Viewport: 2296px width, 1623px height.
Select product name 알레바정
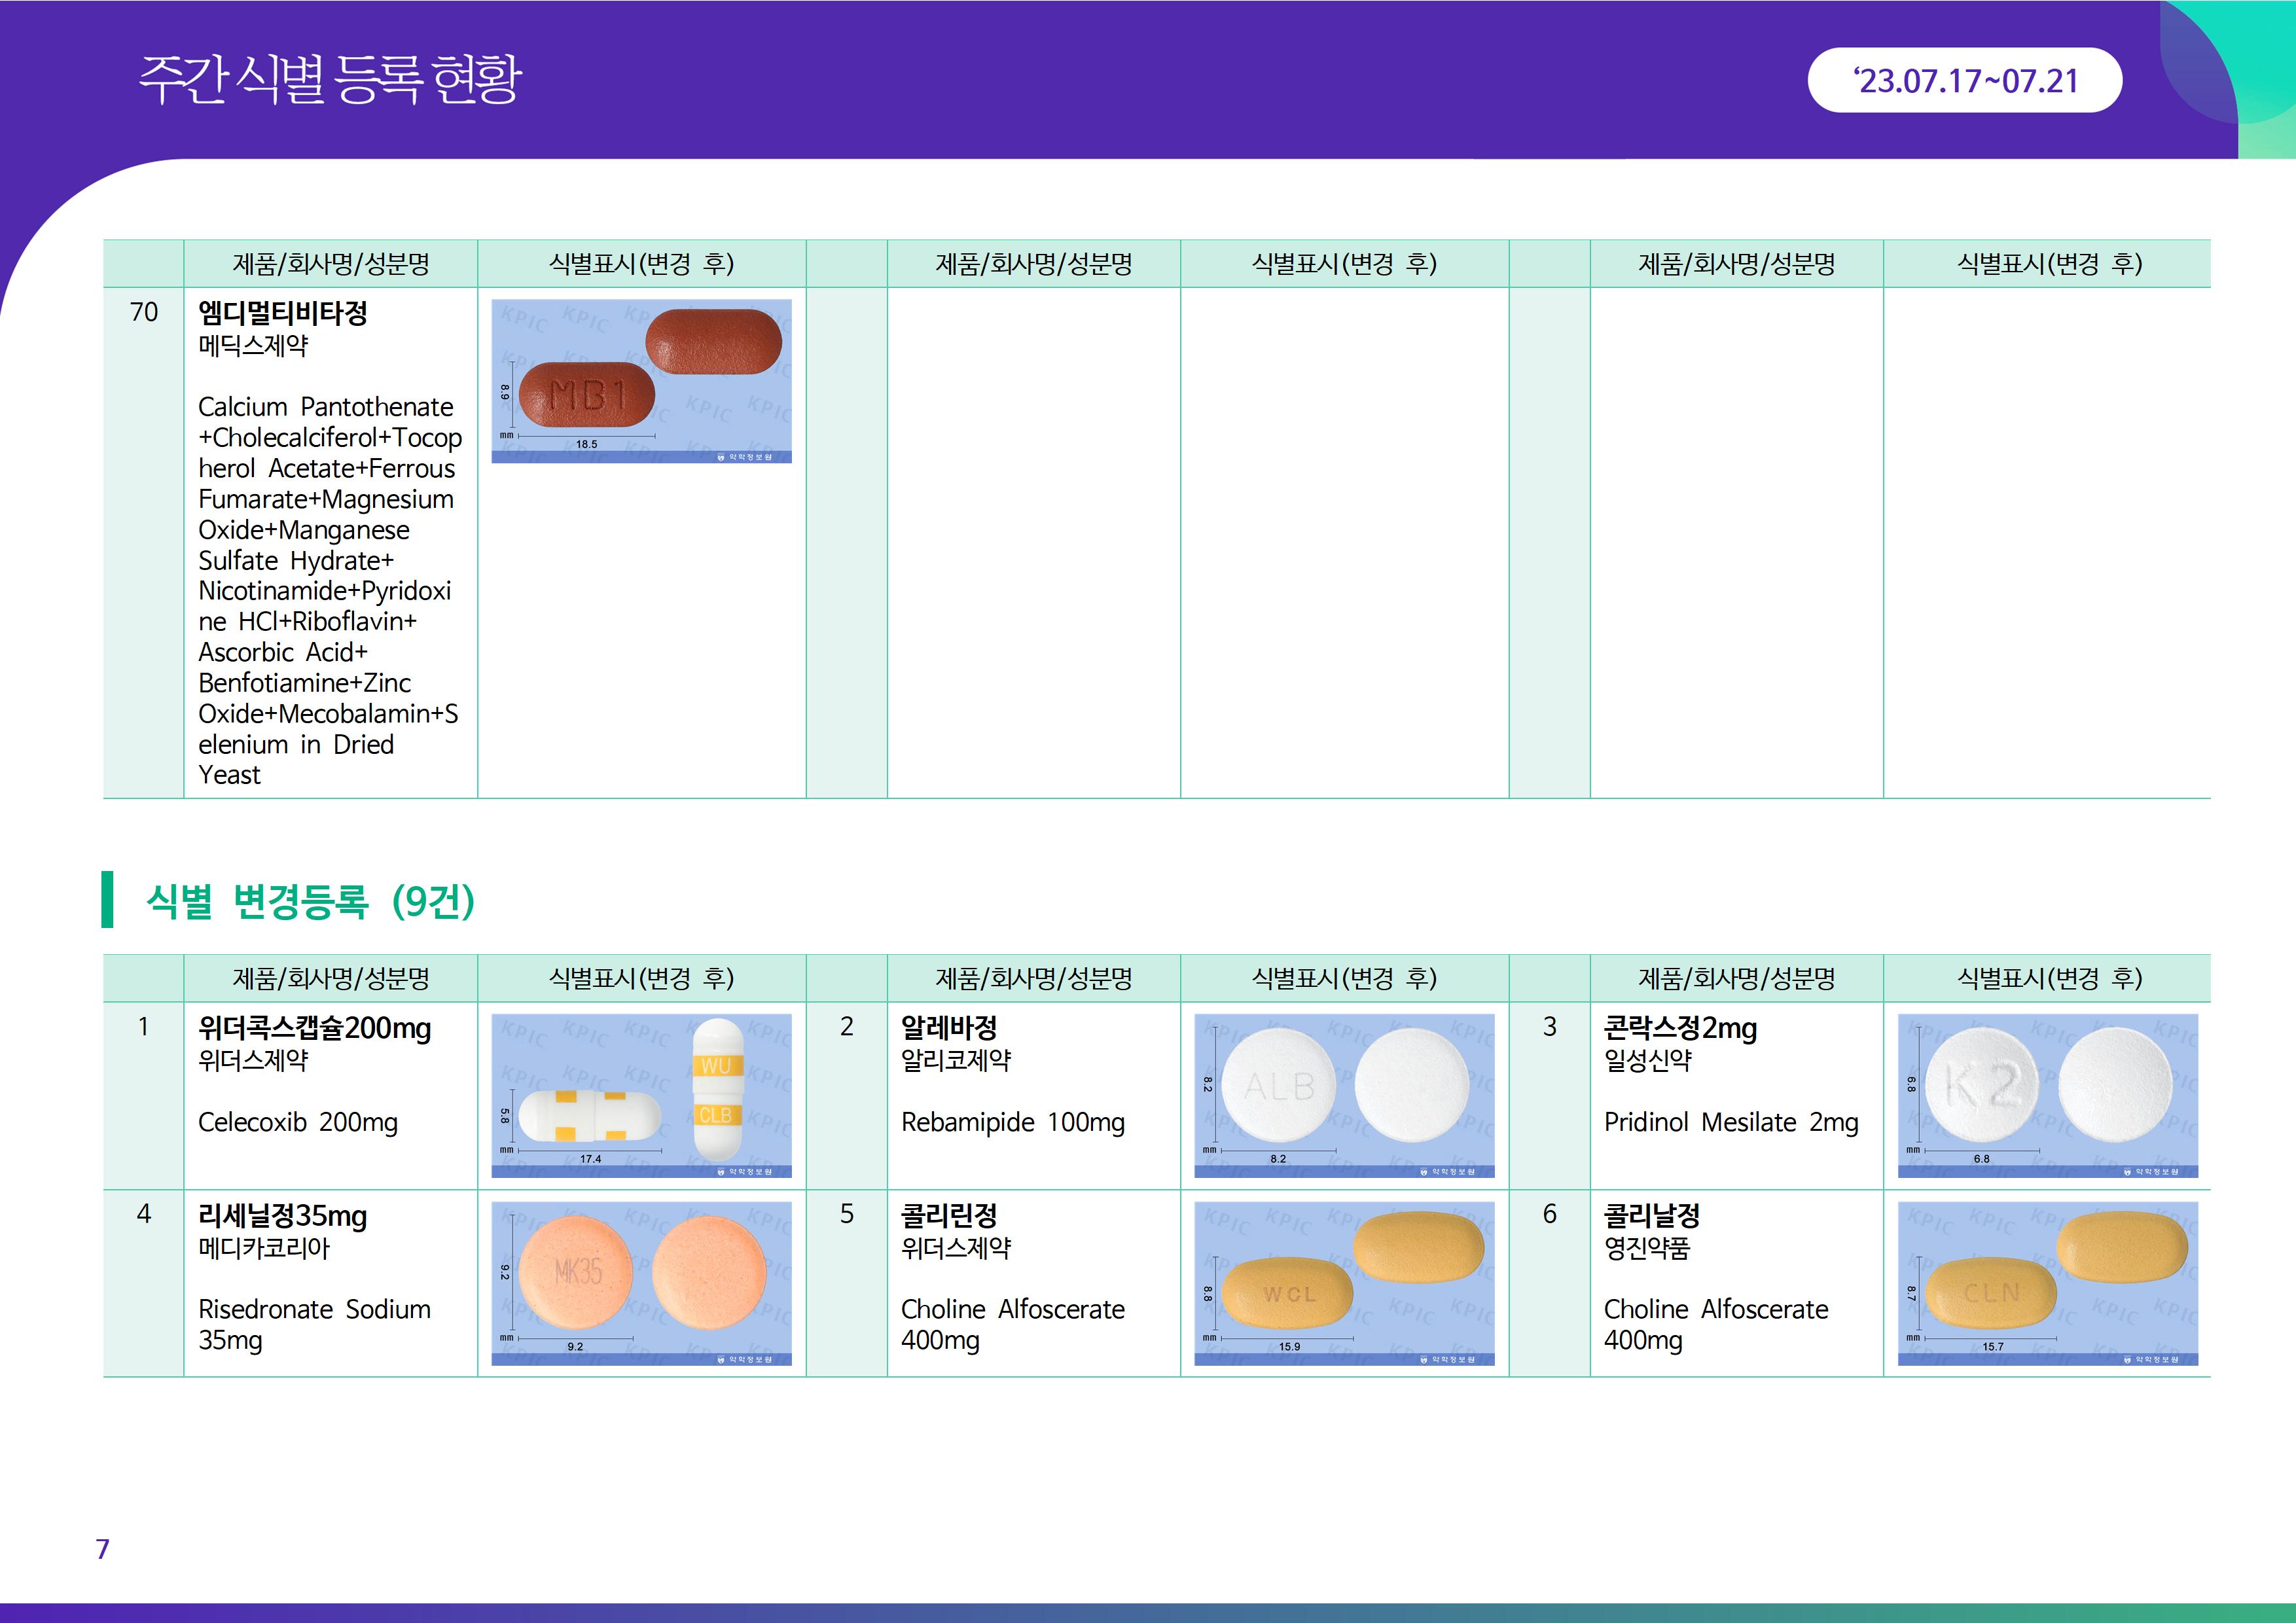(949, 1027)
